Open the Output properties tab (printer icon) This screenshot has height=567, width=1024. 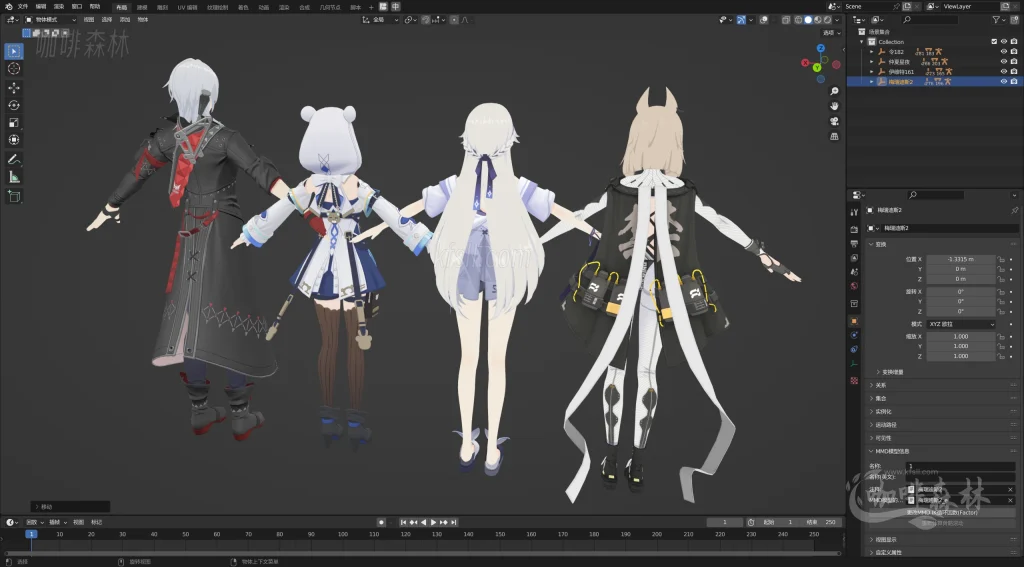tap(854, 244)
